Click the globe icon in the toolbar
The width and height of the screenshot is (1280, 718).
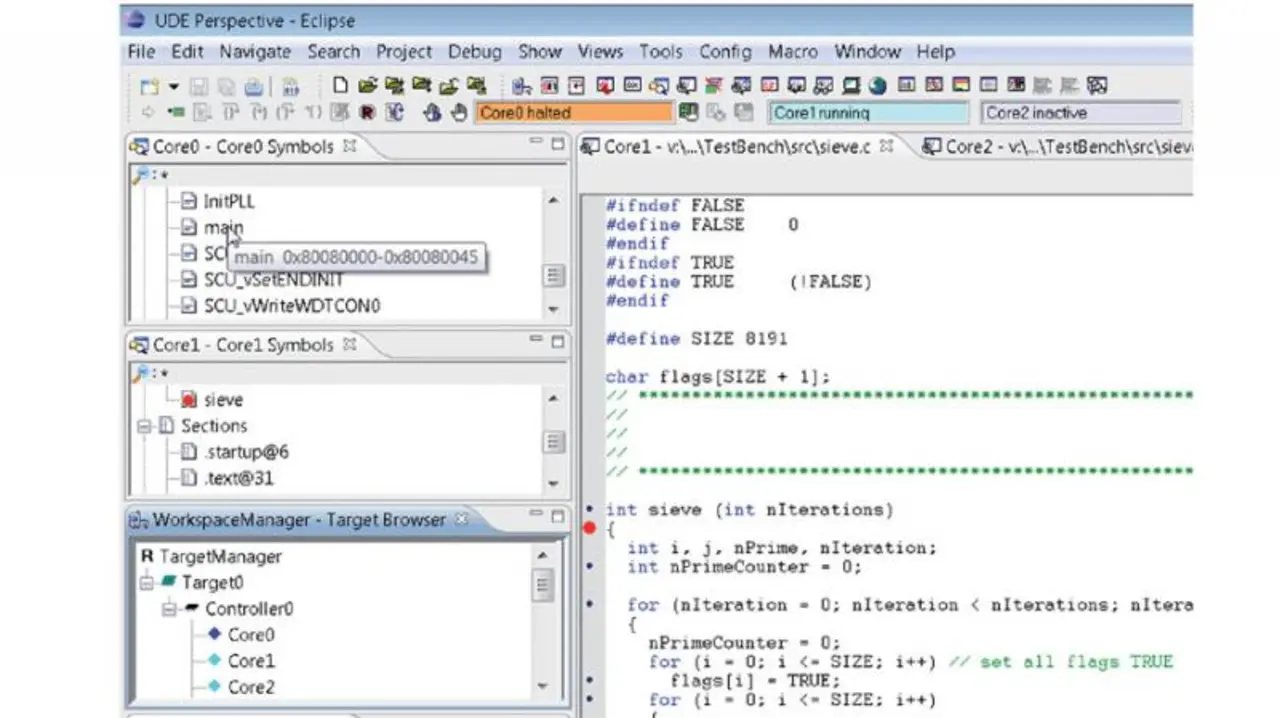tap(878, 86)
